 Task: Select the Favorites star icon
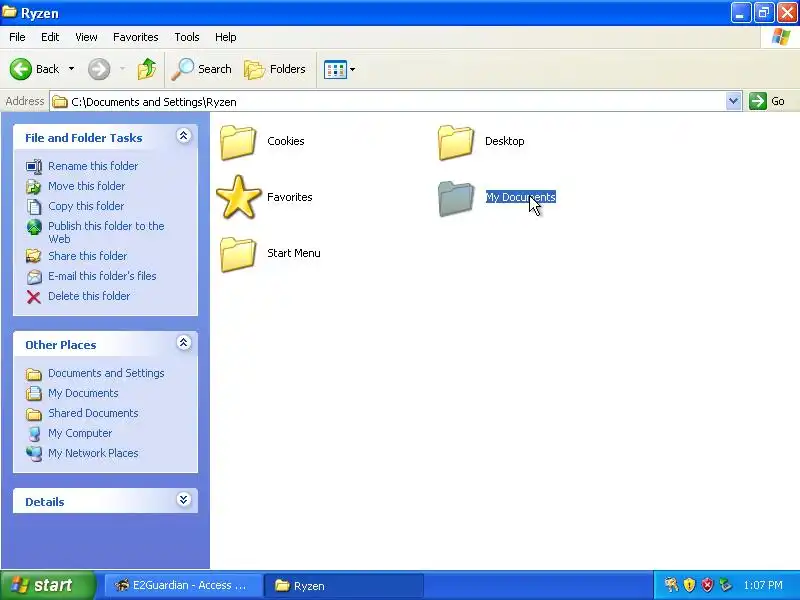[x=238, y=197]
